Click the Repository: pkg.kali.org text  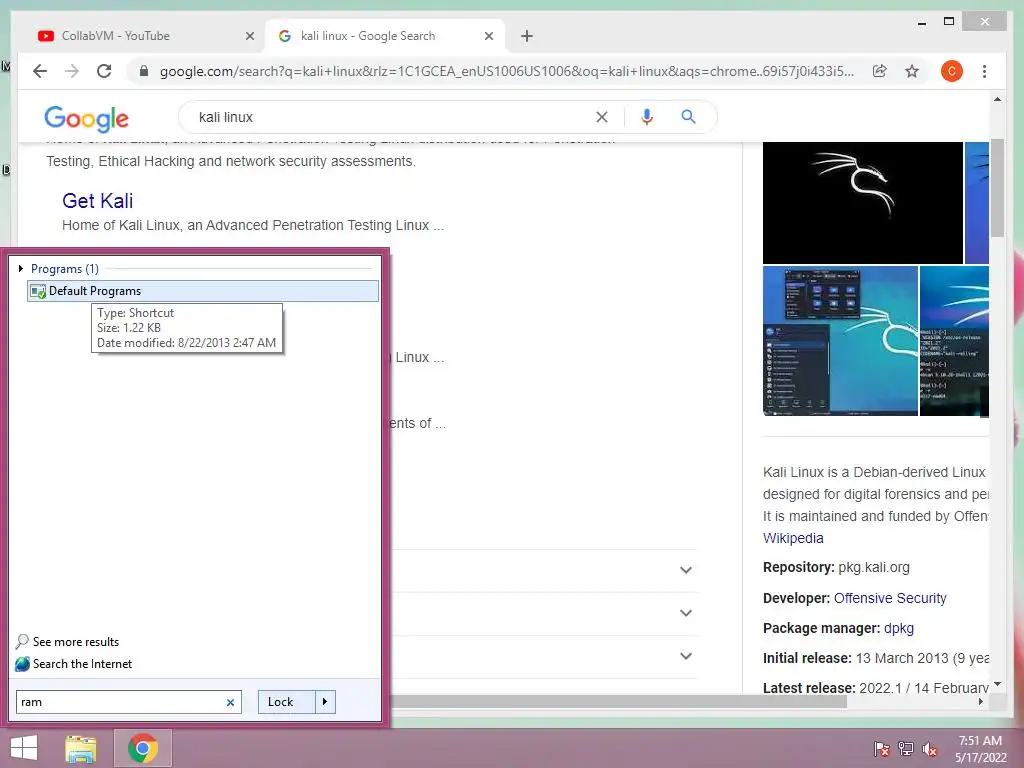836,568
